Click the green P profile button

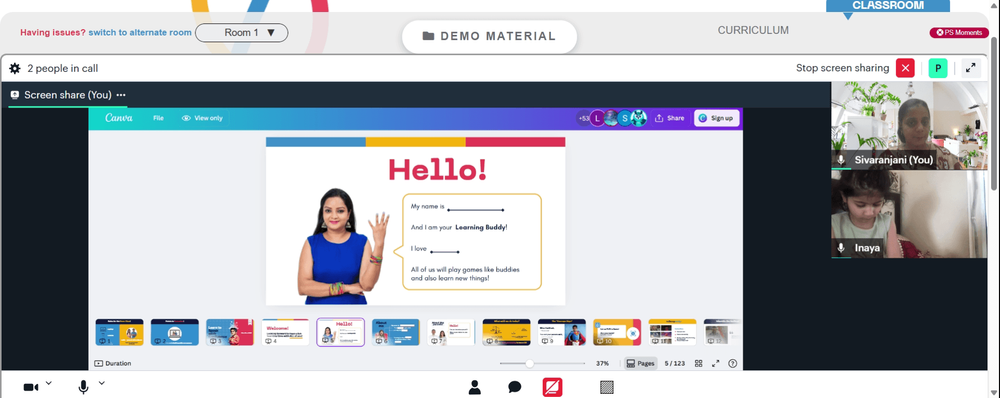point(938,68)
